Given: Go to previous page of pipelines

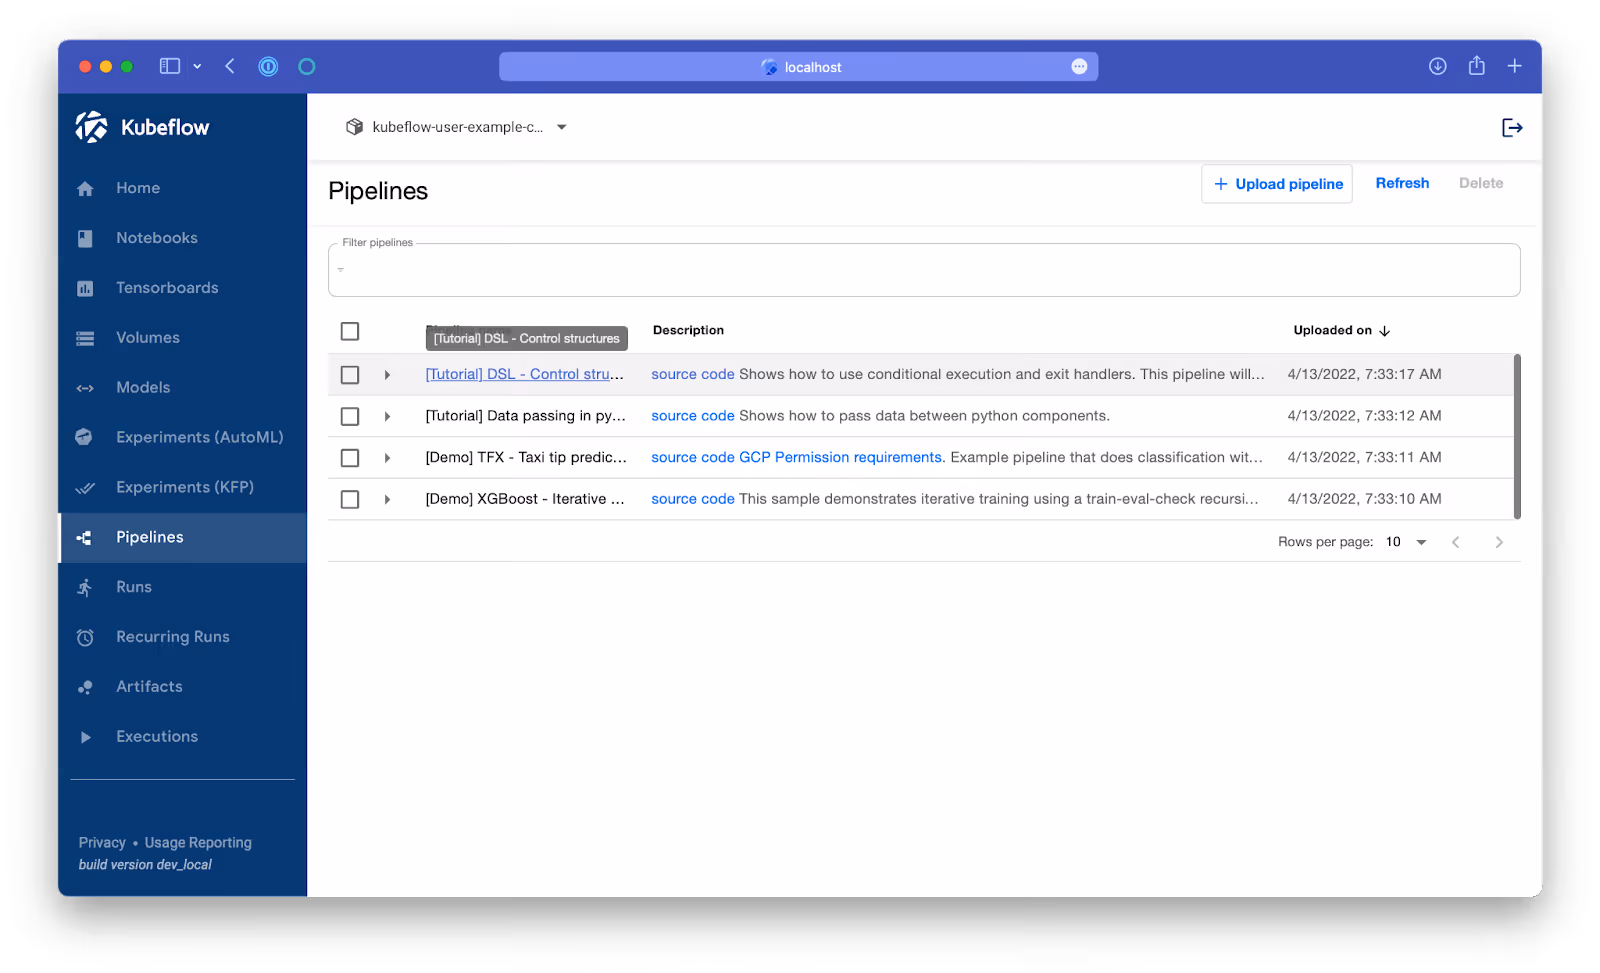Looking at the screenshot, I should click(x=1456, y=542).
